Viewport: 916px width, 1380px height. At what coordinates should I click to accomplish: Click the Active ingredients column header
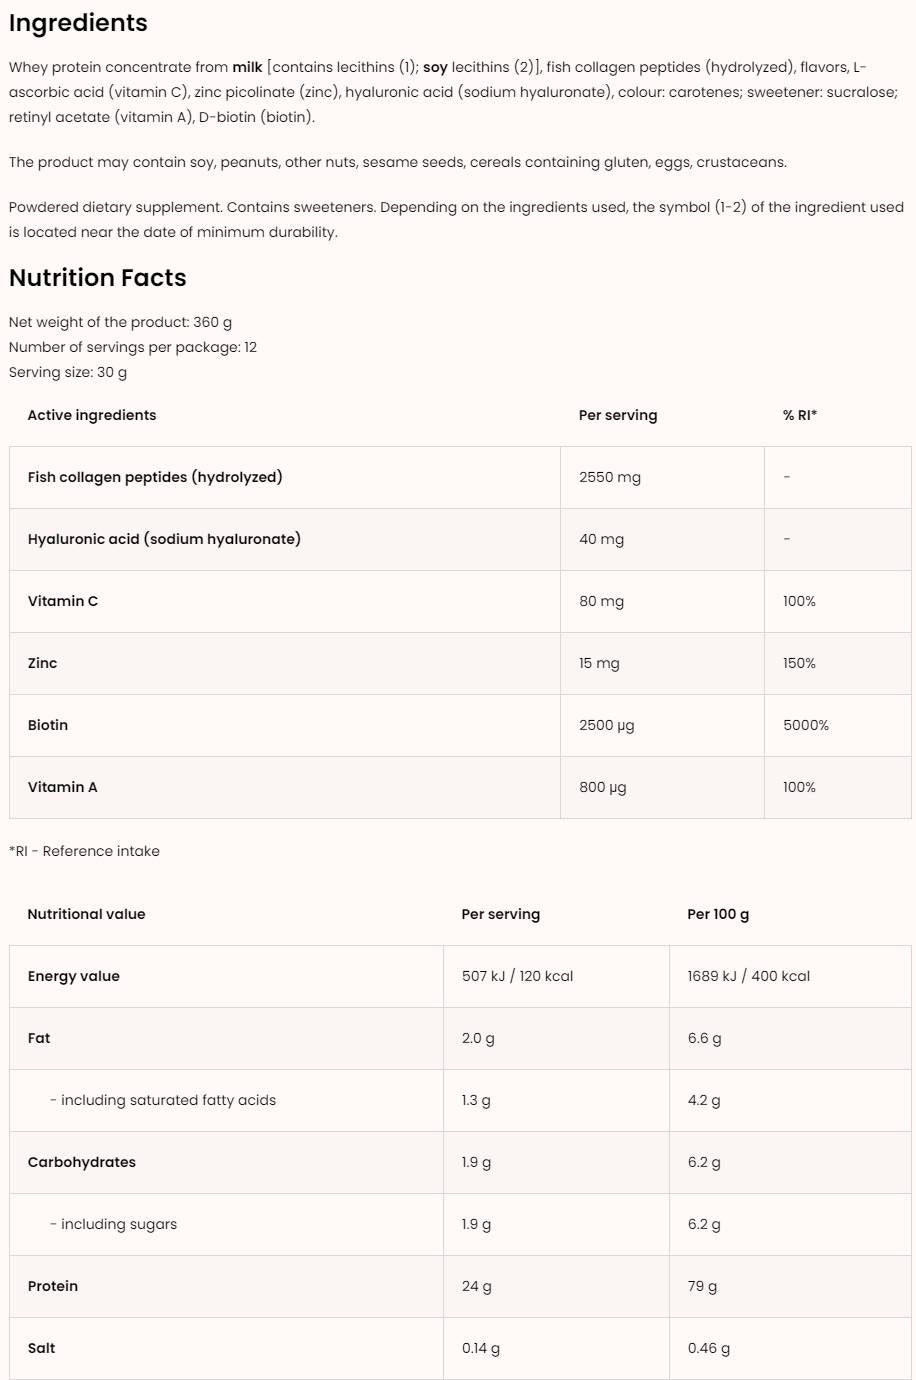point(92,415)
